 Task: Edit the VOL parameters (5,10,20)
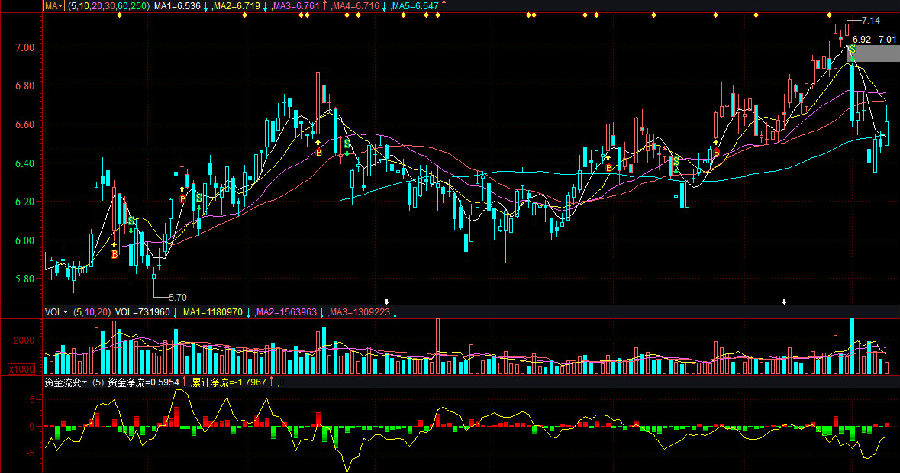pos(94,312)
